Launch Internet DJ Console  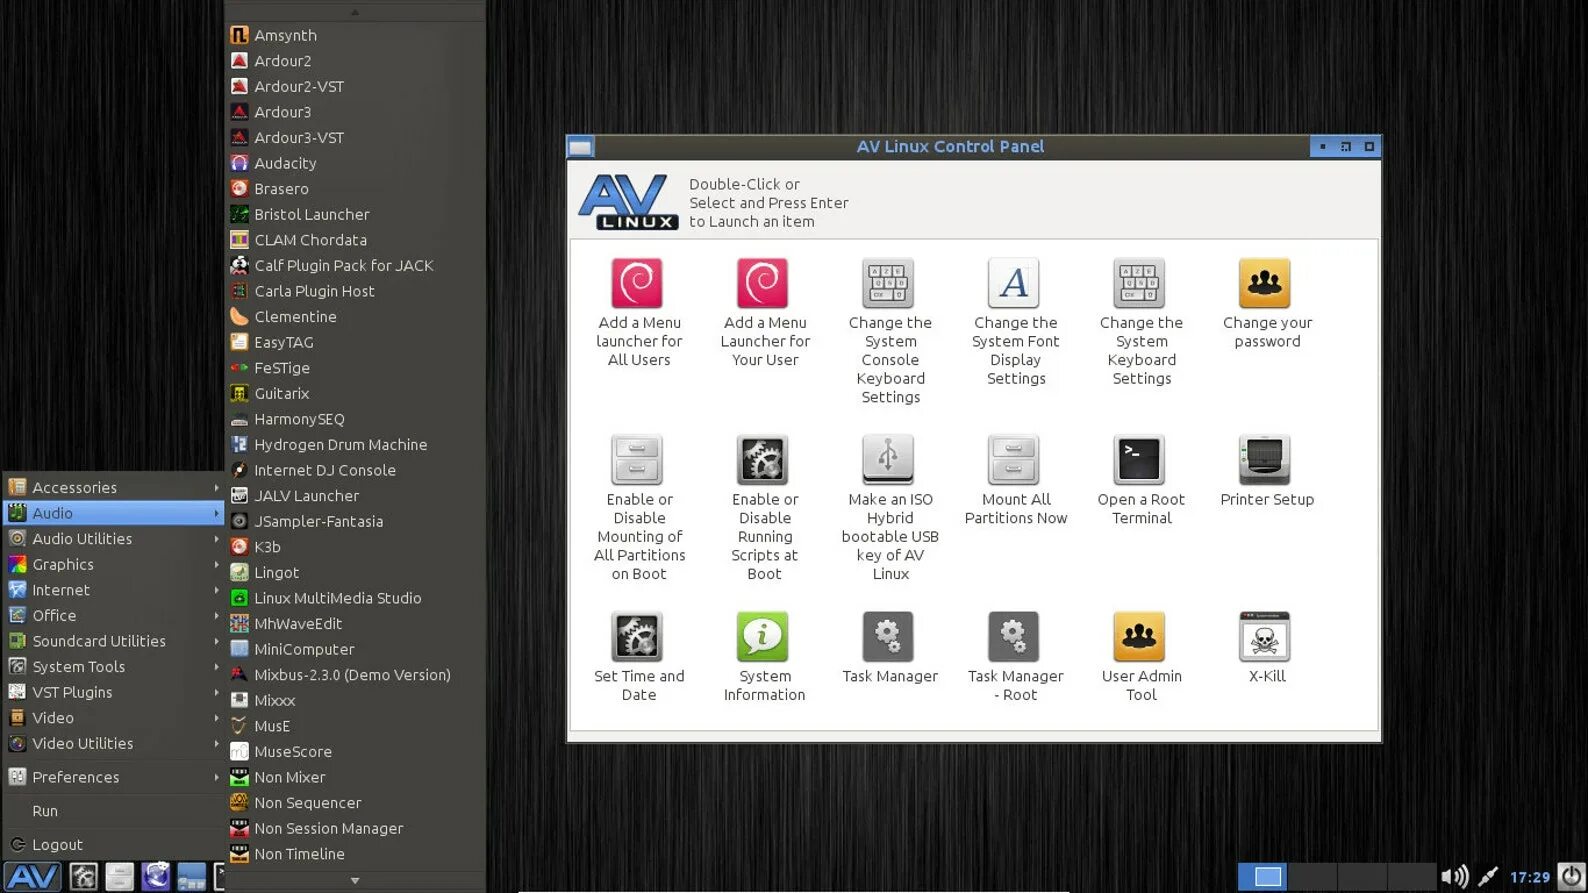[355, 470]
